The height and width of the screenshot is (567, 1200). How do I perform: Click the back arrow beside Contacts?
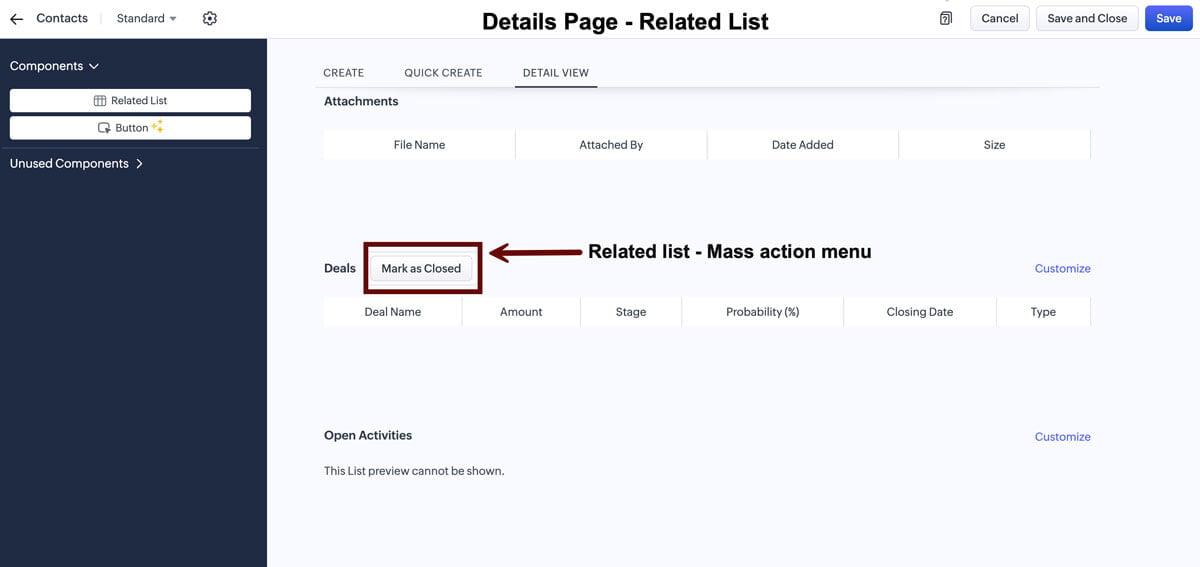pos(16,19)
